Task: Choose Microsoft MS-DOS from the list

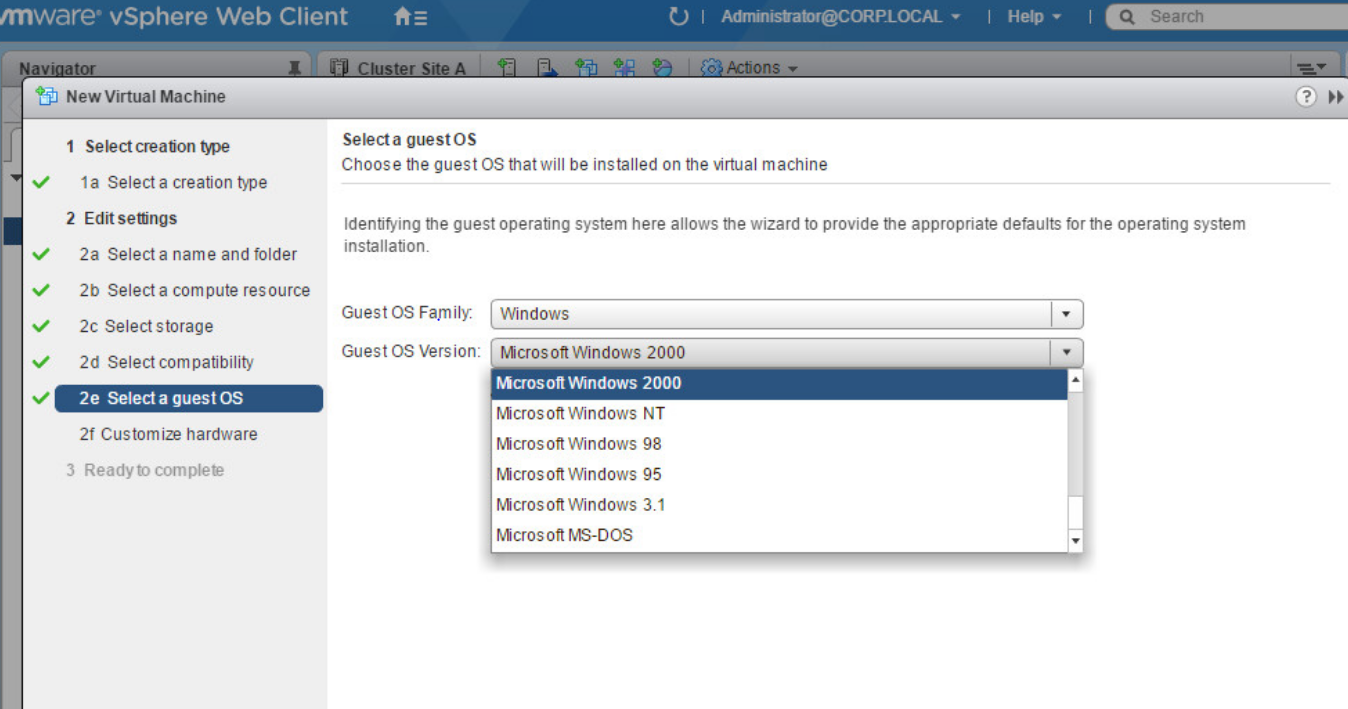Action: [x=780, y=535]
